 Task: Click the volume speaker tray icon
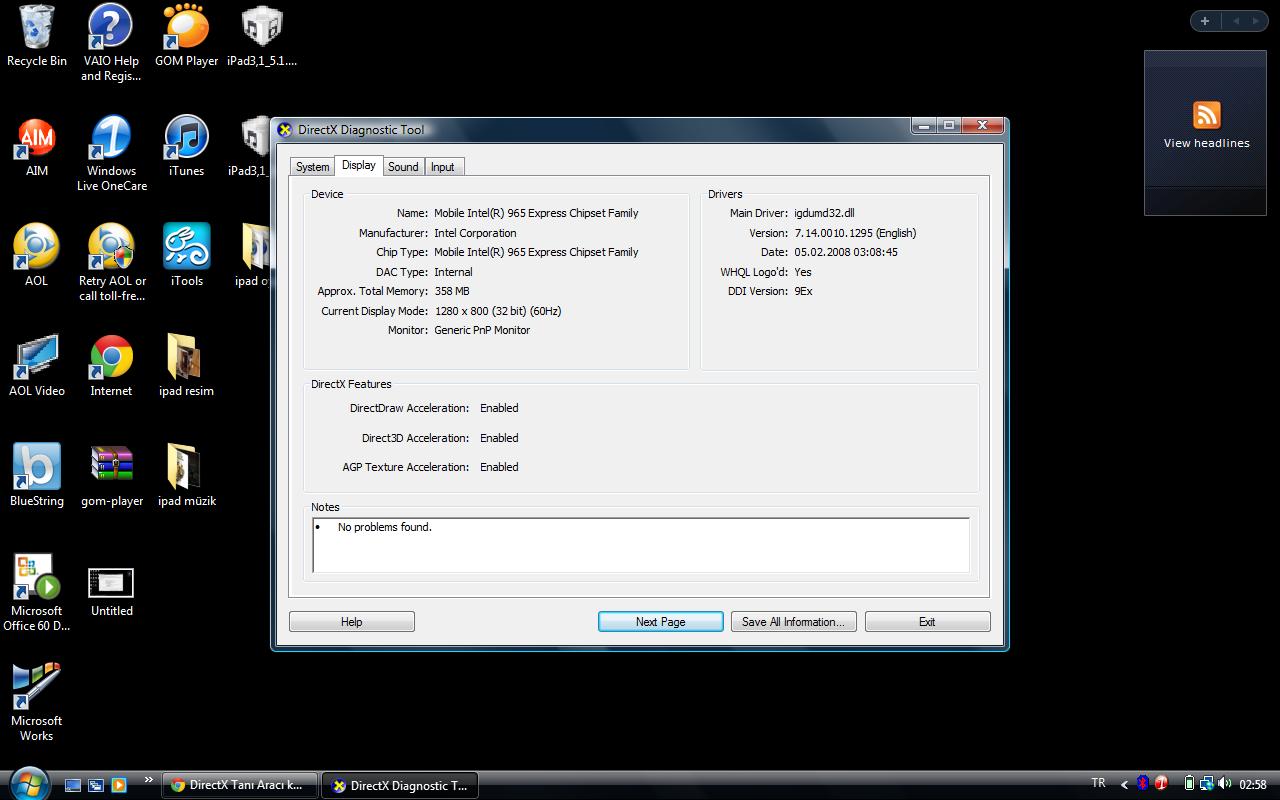[x=1225, y=784]
